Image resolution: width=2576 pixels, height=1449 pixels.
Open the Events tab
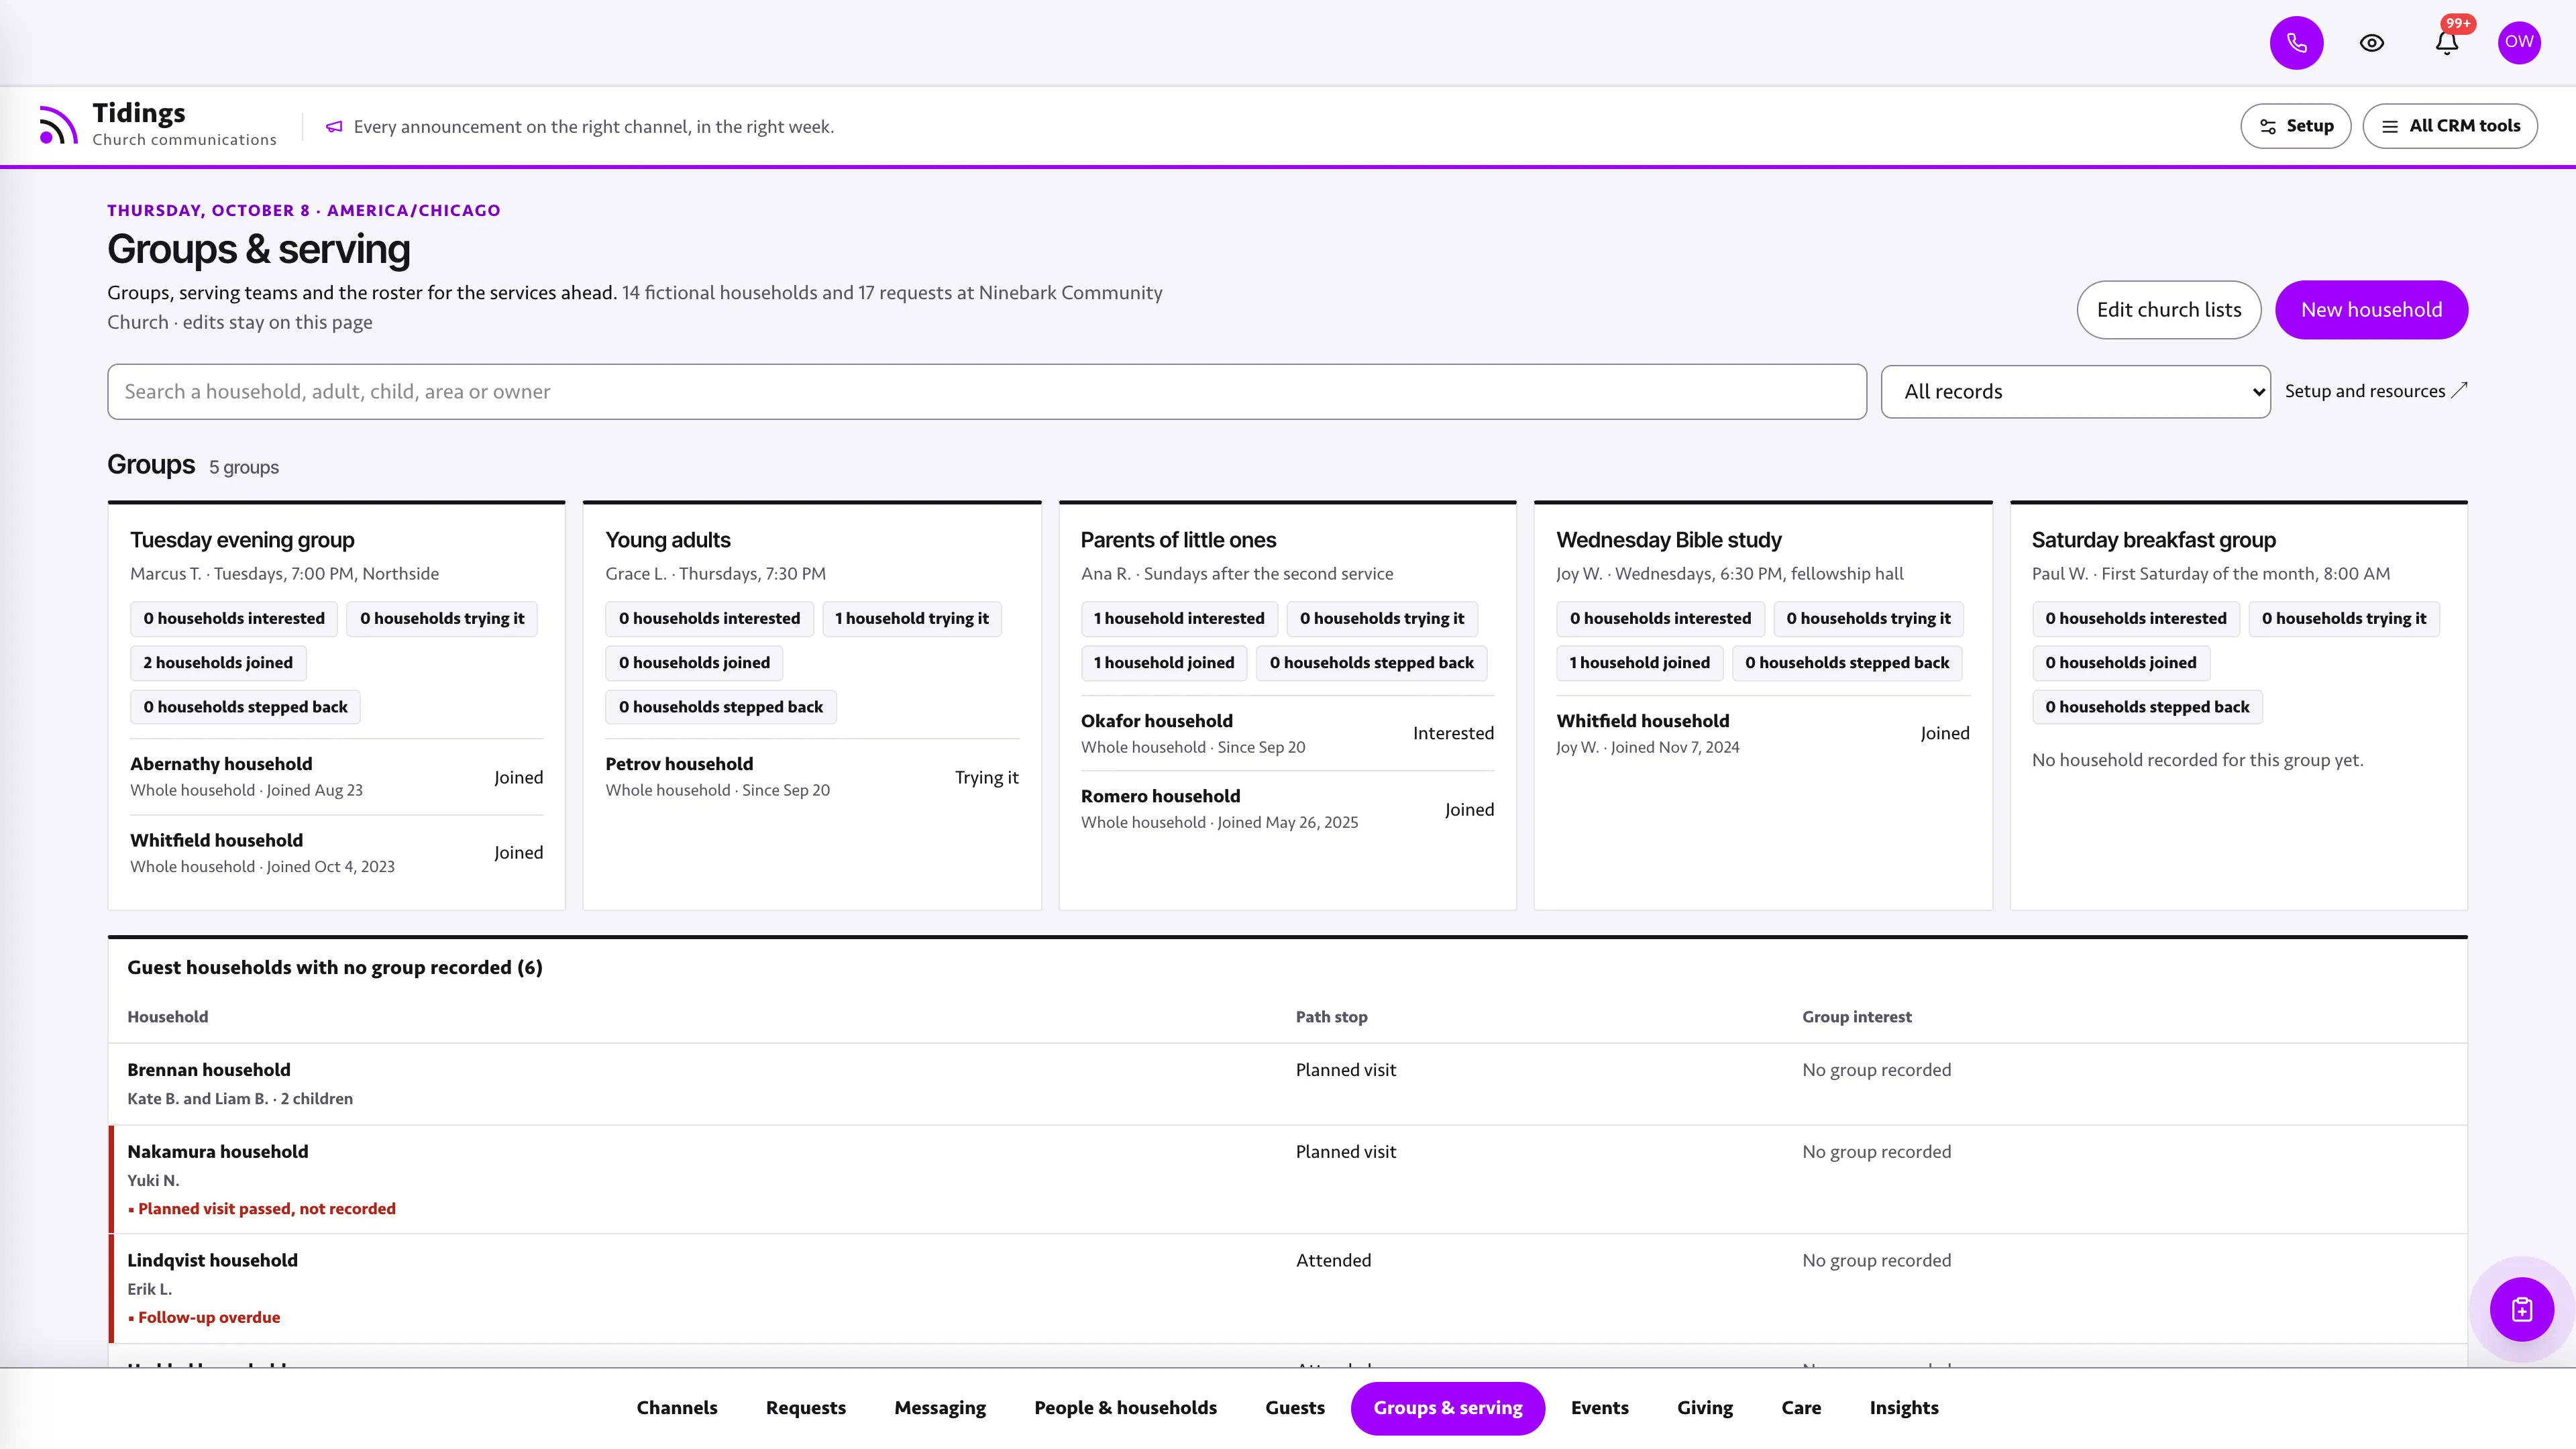tap(1599, 1408)
